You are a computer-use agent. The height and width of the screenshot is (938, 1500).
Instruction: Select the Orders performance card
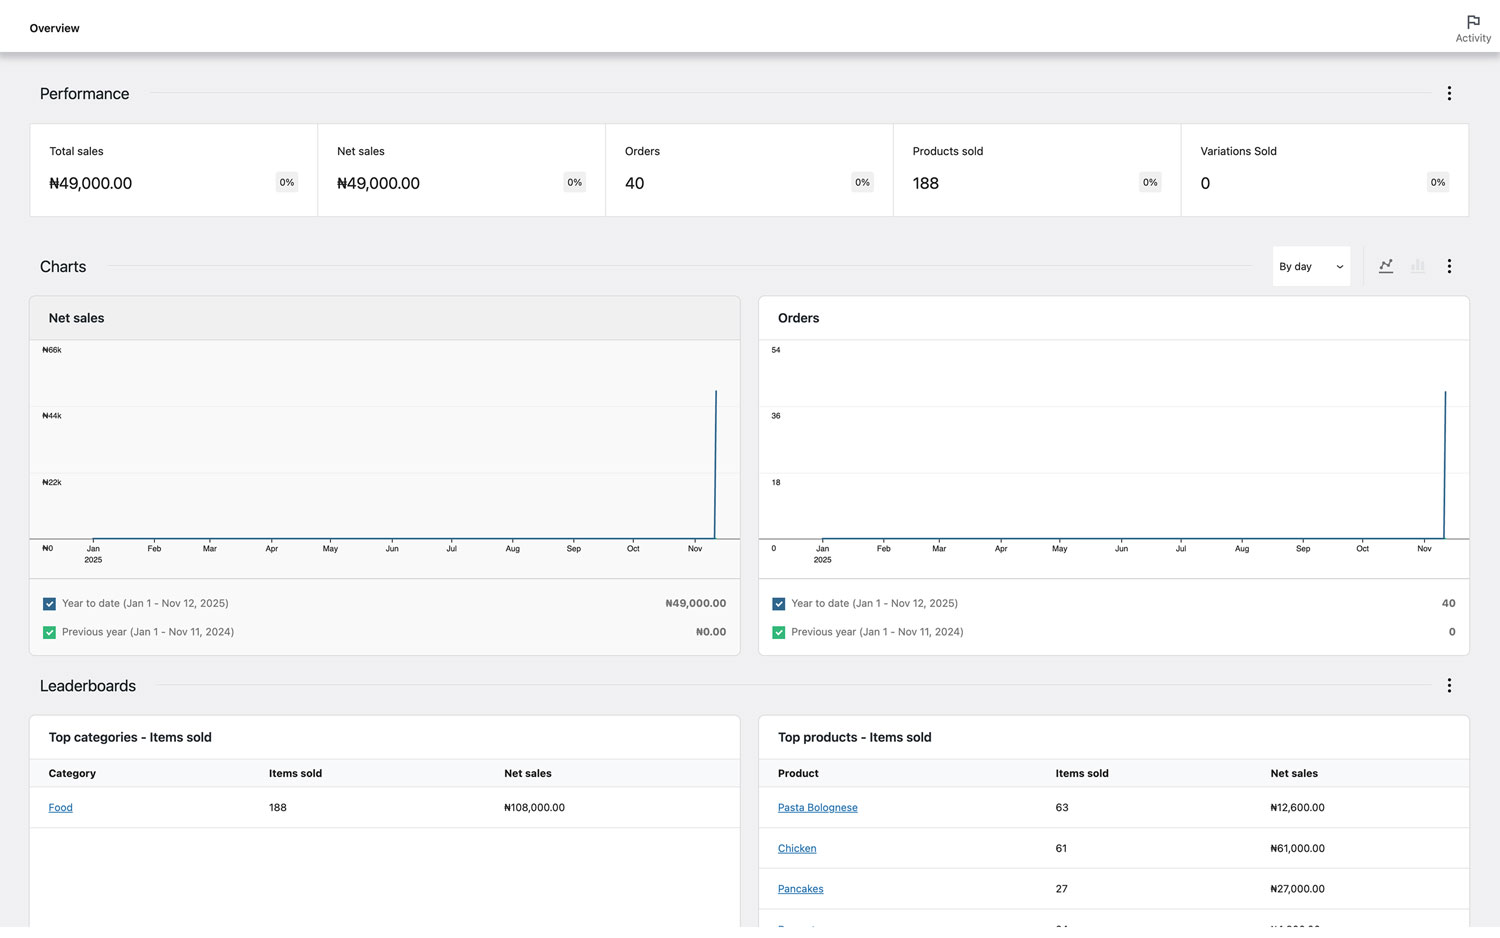pos(748,170)
